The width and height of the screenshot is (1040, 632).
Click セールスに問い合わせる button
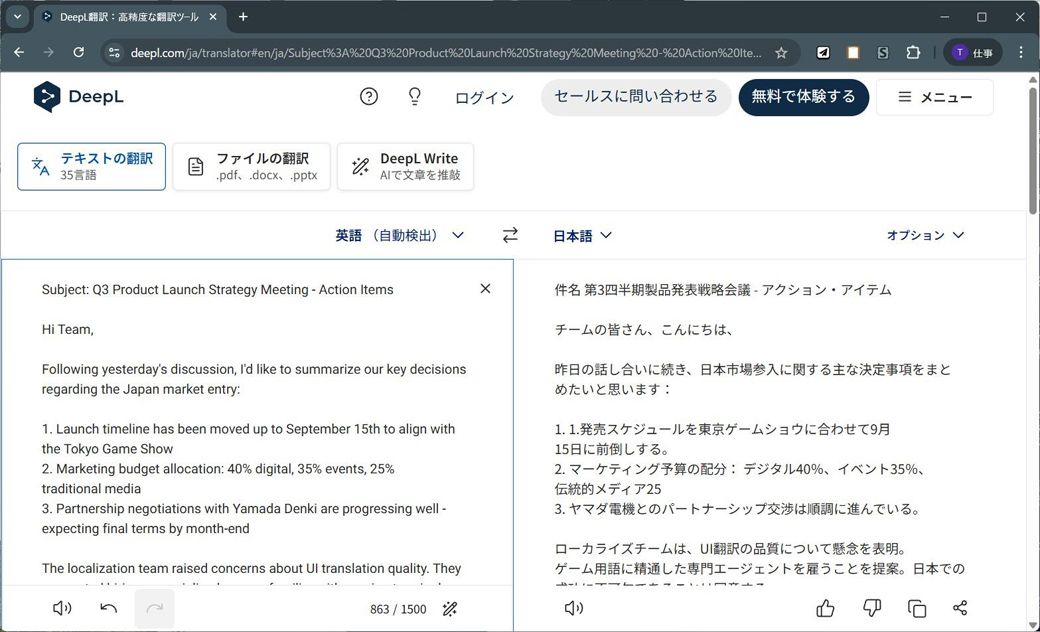click(635, 97)
